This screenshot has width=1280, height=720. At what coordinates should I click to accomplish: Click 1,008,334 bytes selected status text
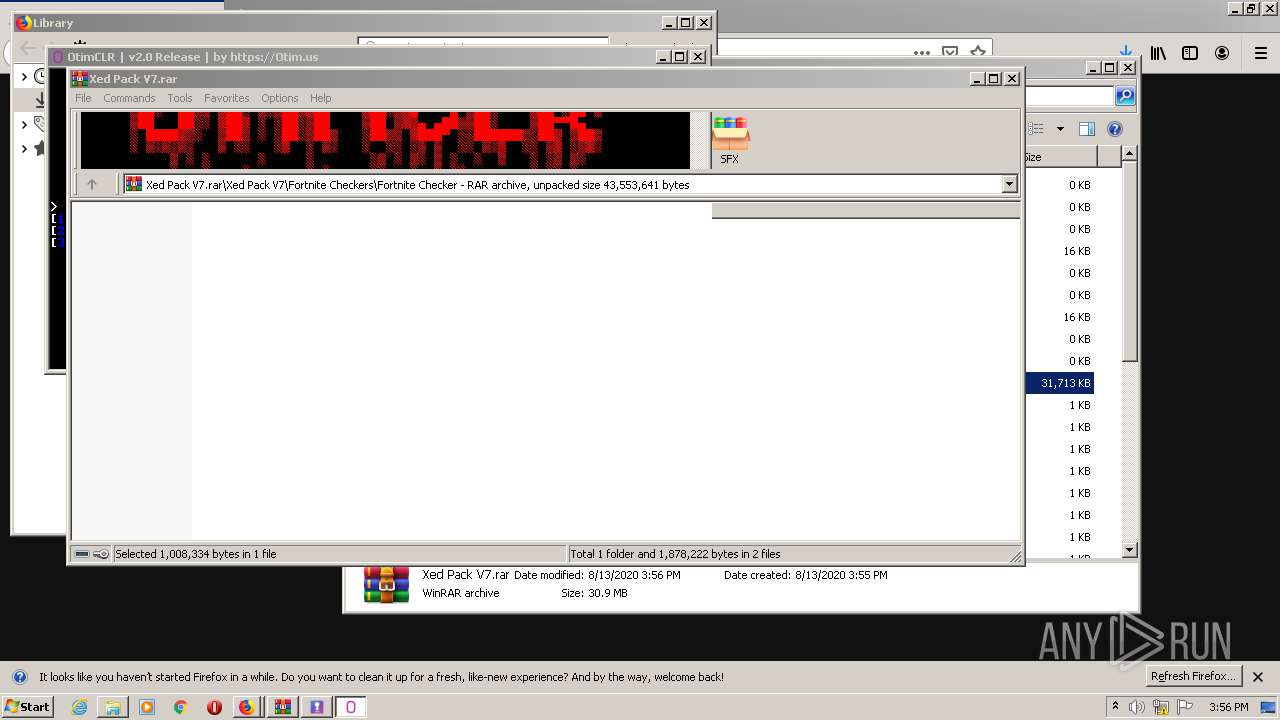(196, 554)
